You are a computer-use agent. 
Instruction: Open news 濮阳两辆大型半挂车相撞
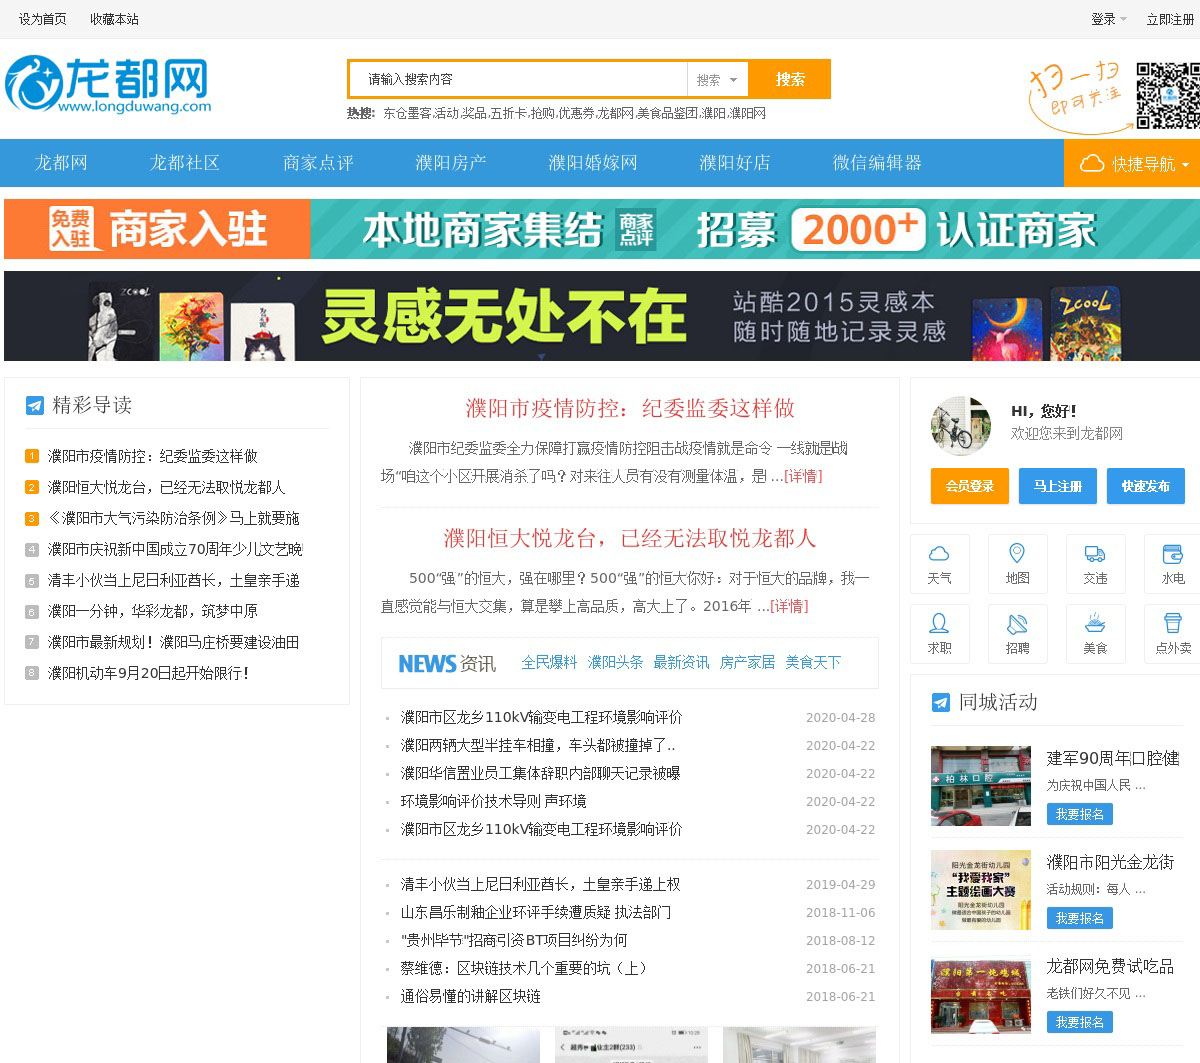click(538, 745)
